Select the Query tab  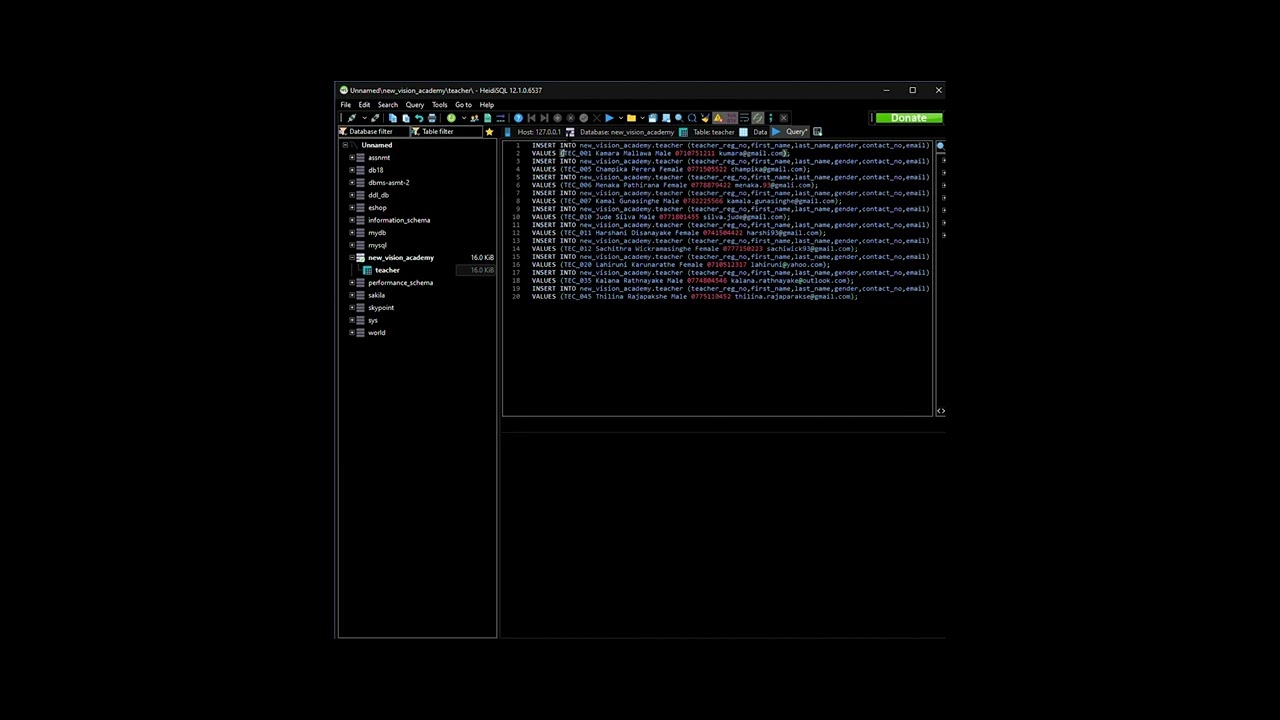[x=790, y=132]
